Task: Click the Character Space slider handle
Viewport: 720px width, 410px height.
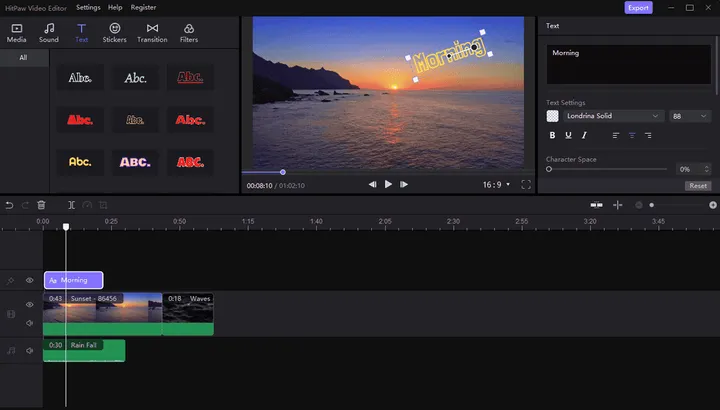Action: click(x=549, y=169)
